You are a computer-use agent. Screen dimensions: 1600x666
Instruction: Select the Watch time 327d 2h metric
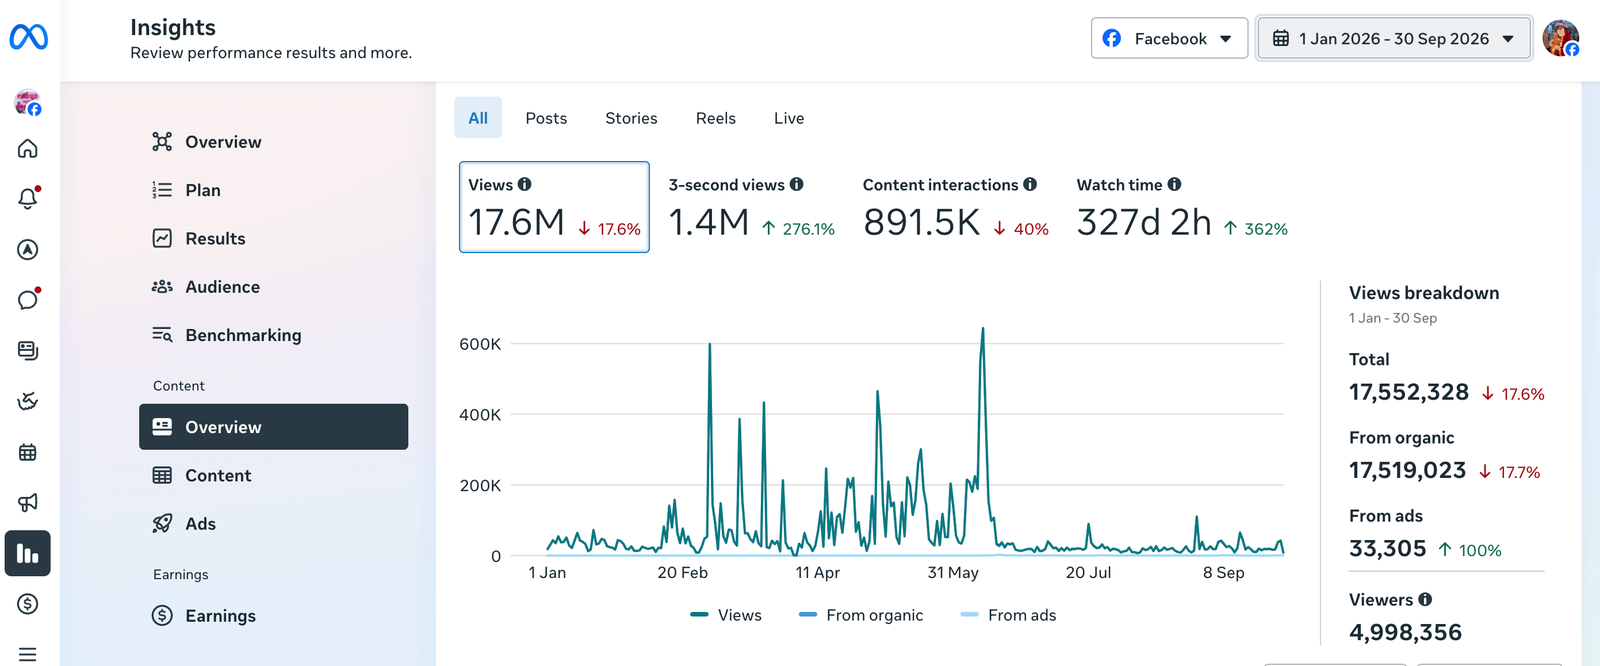[1182, 207]
